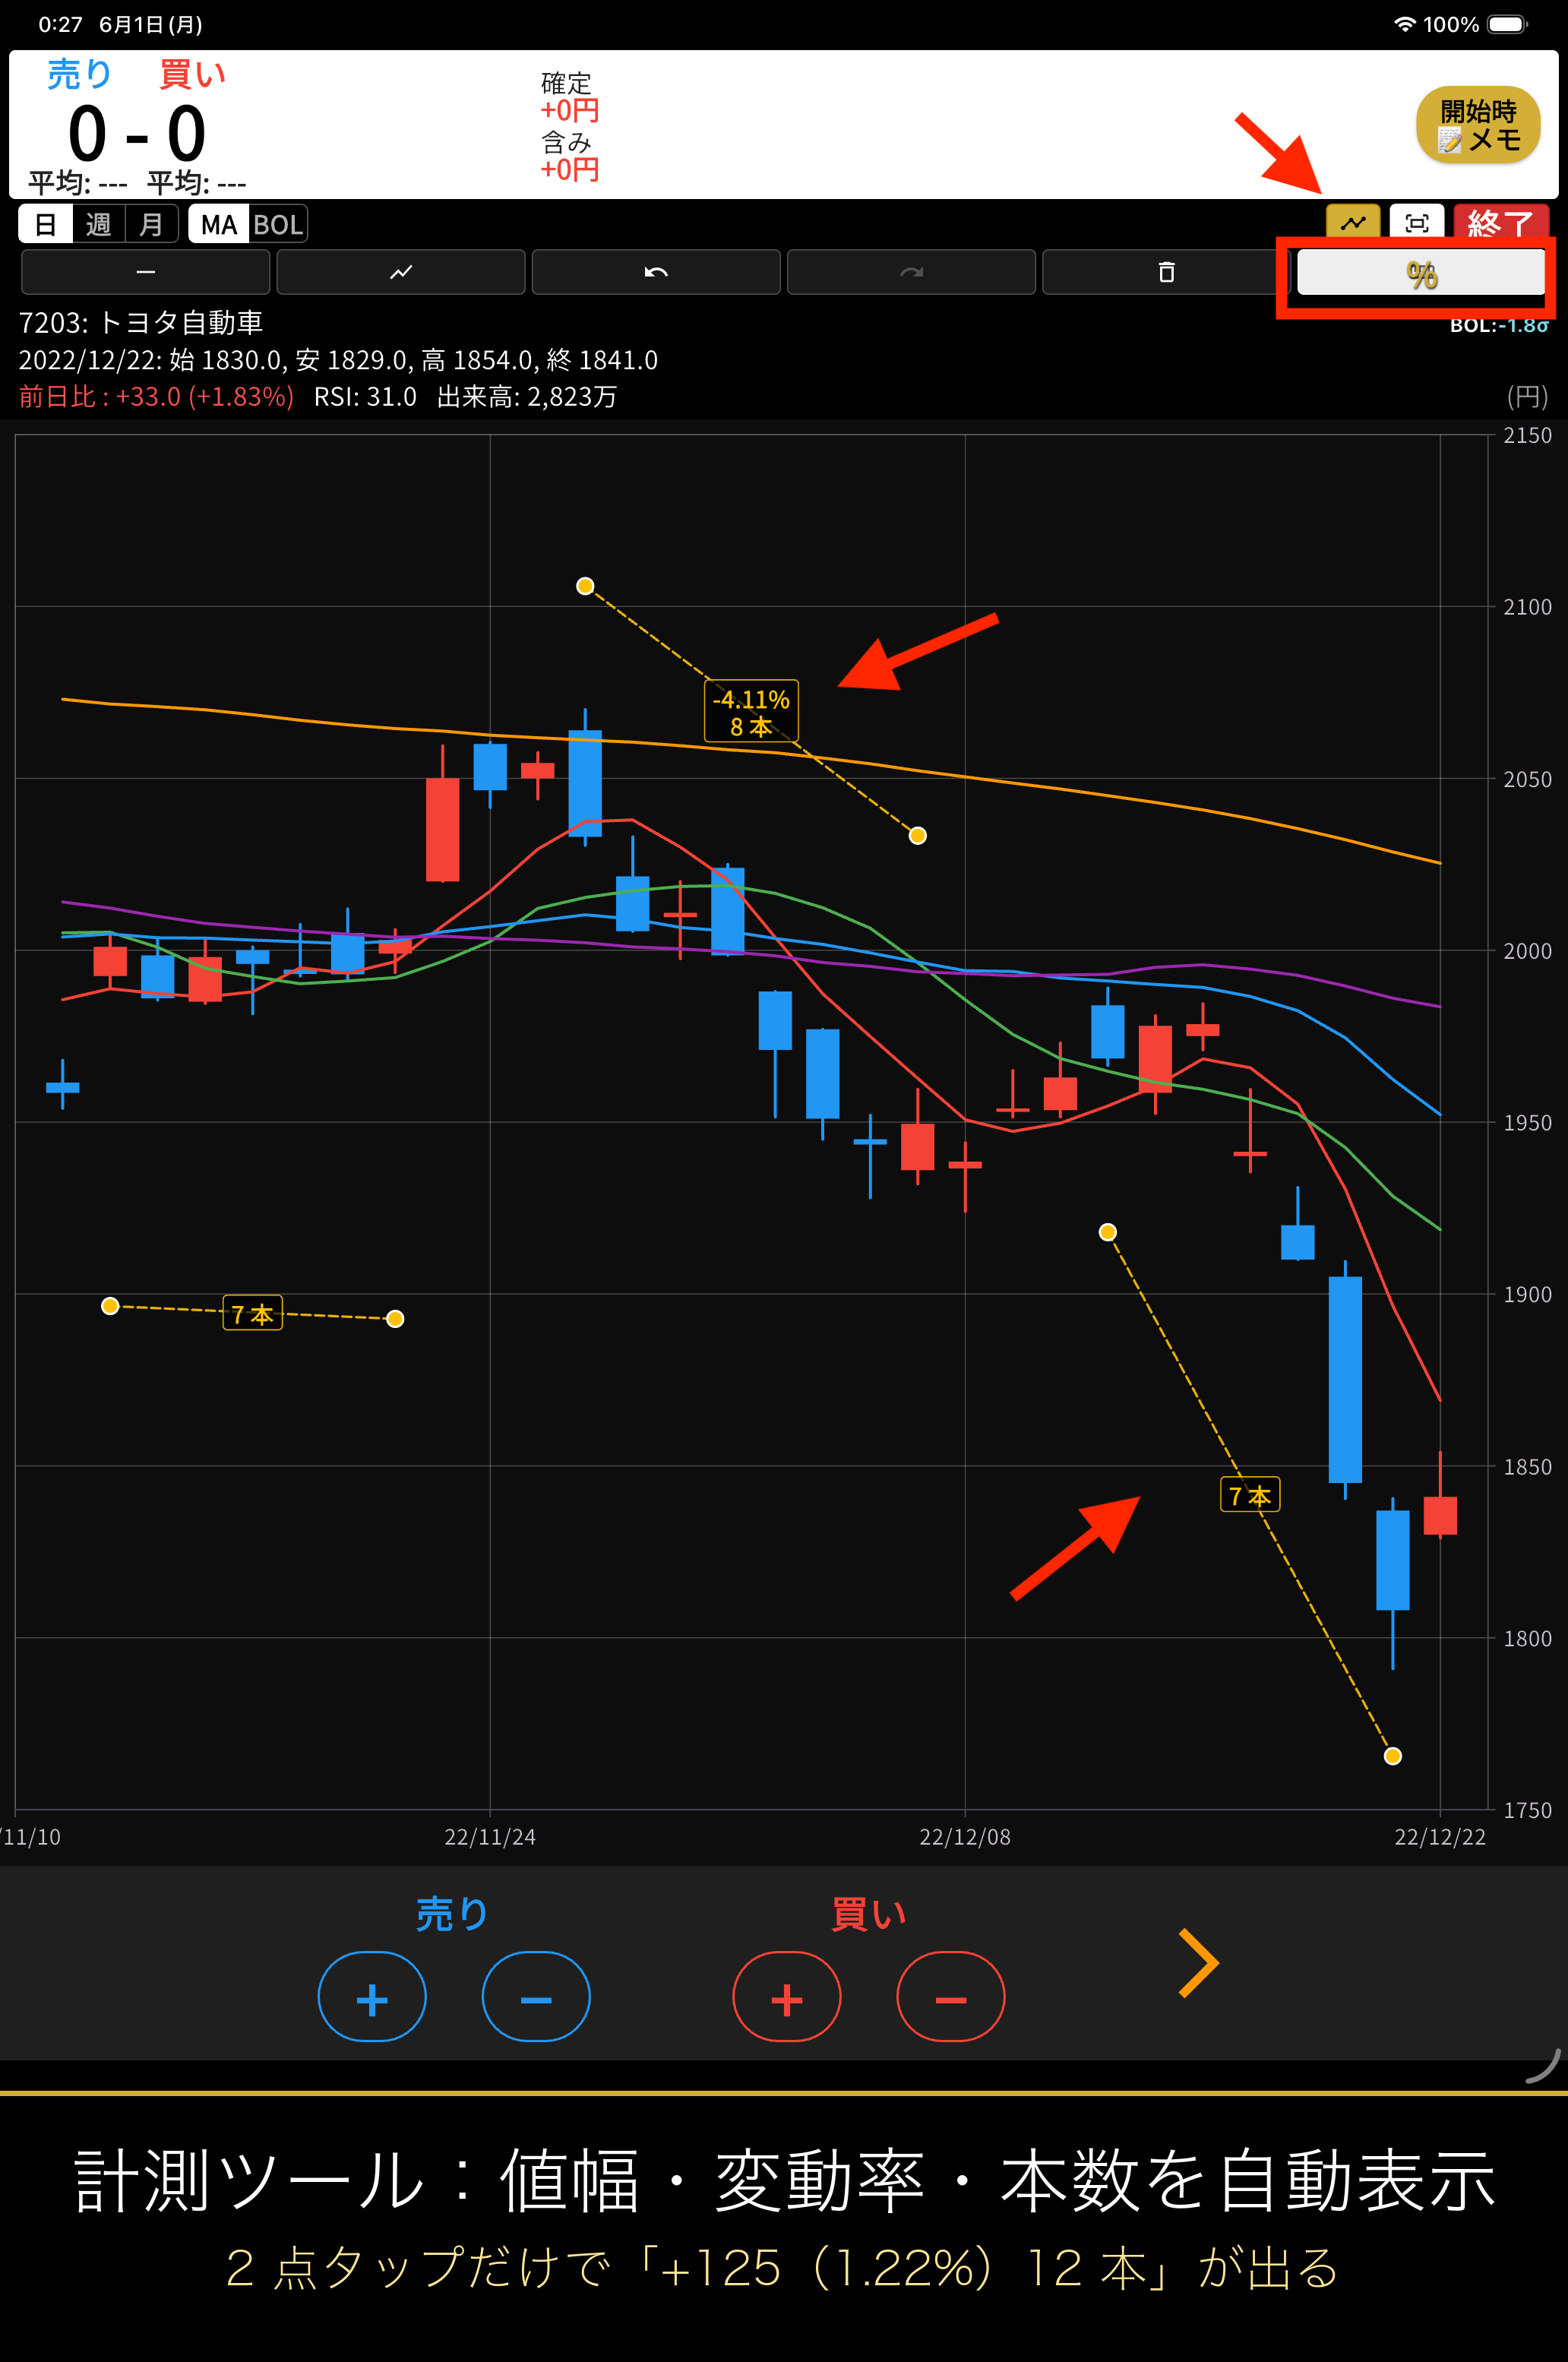1568x2362 pixels.
Task: Advance to next candle with orange chevron
Action: (1198, 1963)
